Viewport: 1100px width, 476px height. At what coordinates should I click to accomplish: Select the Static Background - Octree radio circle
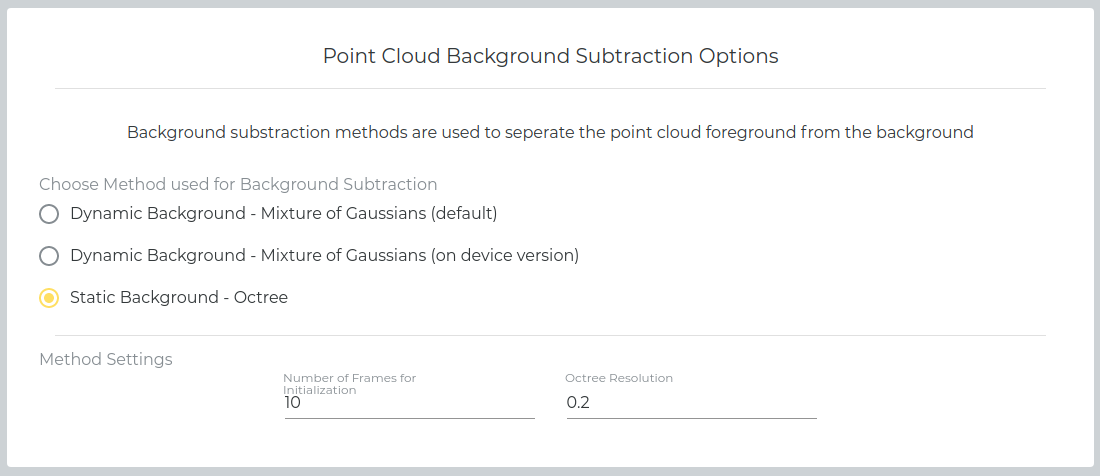(48, 298)
